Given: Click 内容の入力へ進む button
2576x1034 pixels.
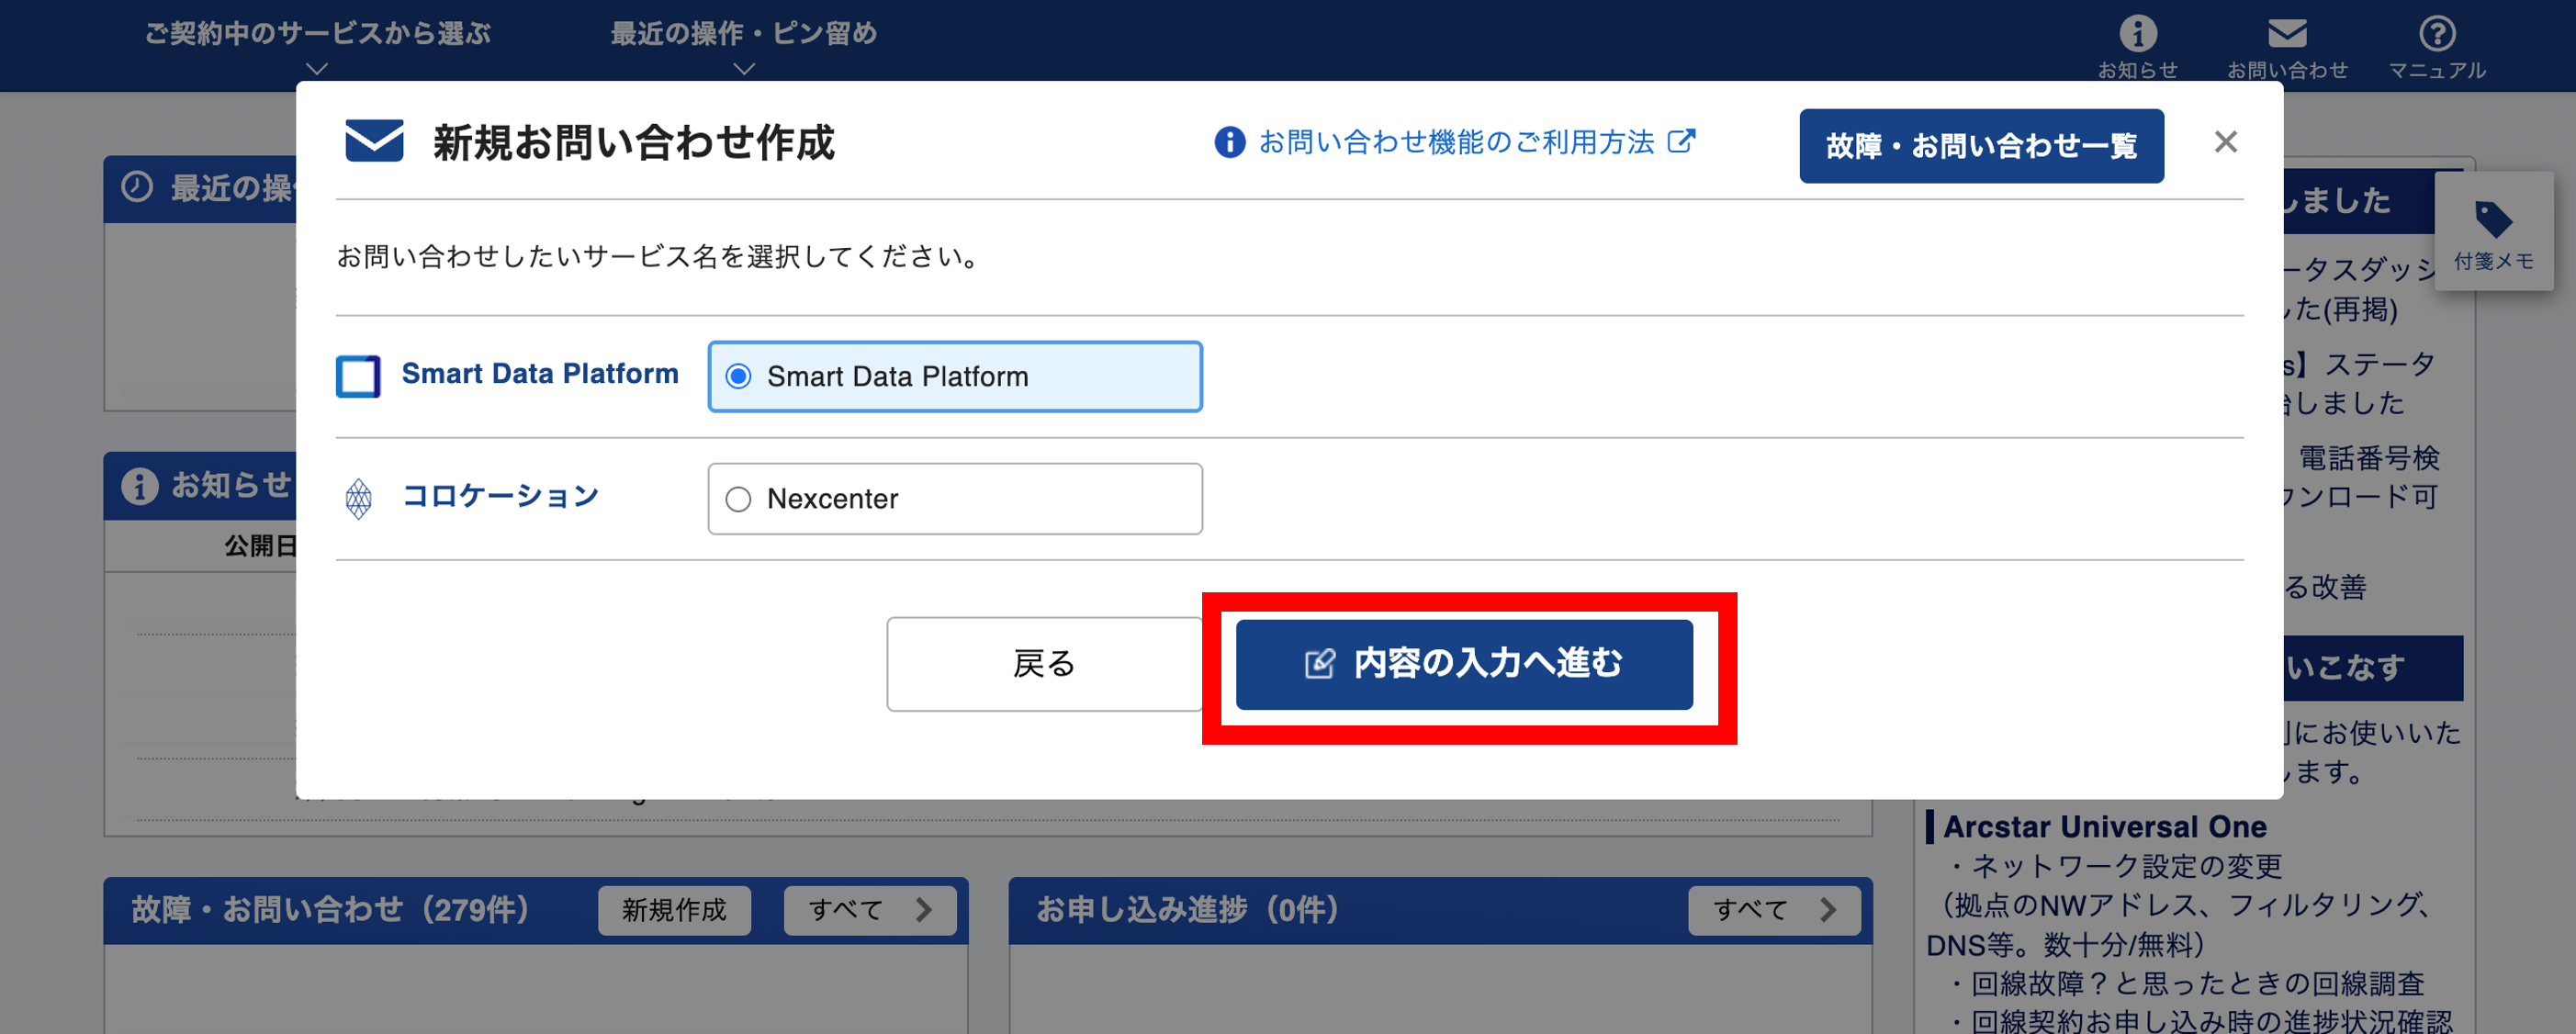Looking at the screenshot, I should coord(1463,664).
